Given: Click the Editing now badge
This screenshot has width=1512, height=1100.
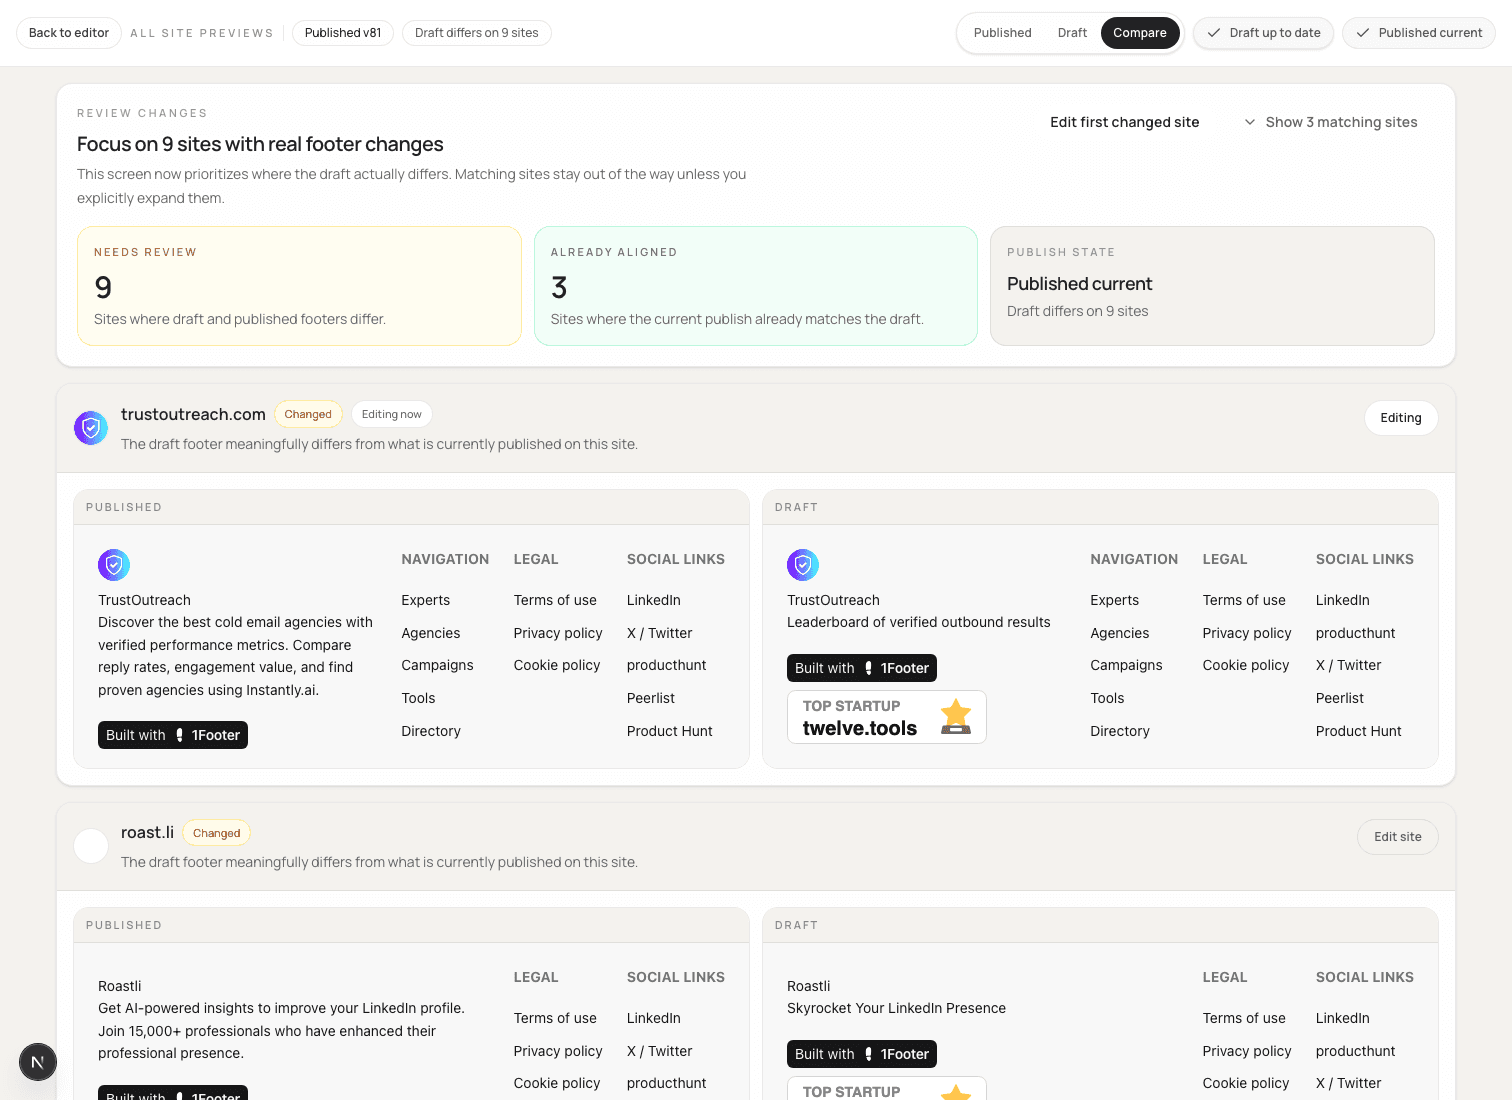Looking at the screenshot, I should [x=392, y=414].
